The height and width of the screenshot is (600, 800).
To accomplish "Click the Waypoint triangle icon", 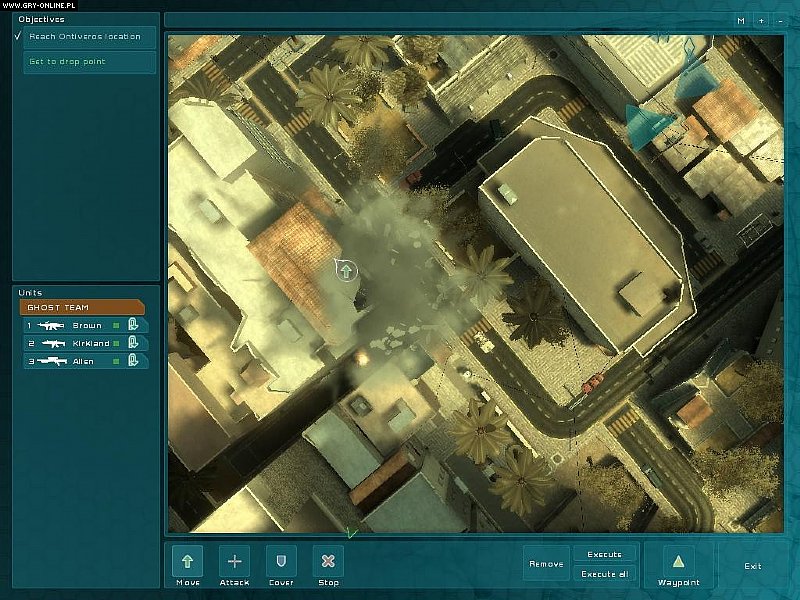I will (678, 561).
